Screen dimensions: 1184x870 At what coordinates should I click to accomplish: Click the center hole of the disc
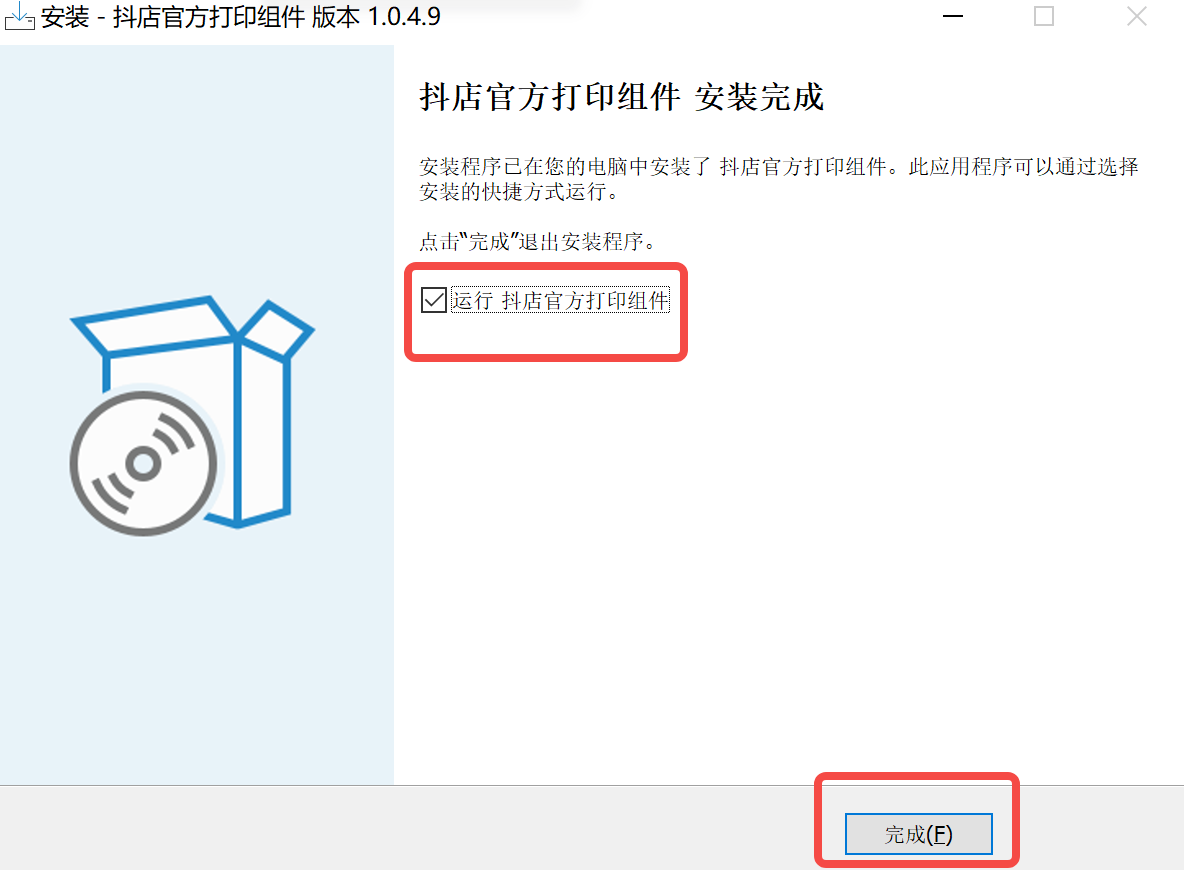click(143, 464)
